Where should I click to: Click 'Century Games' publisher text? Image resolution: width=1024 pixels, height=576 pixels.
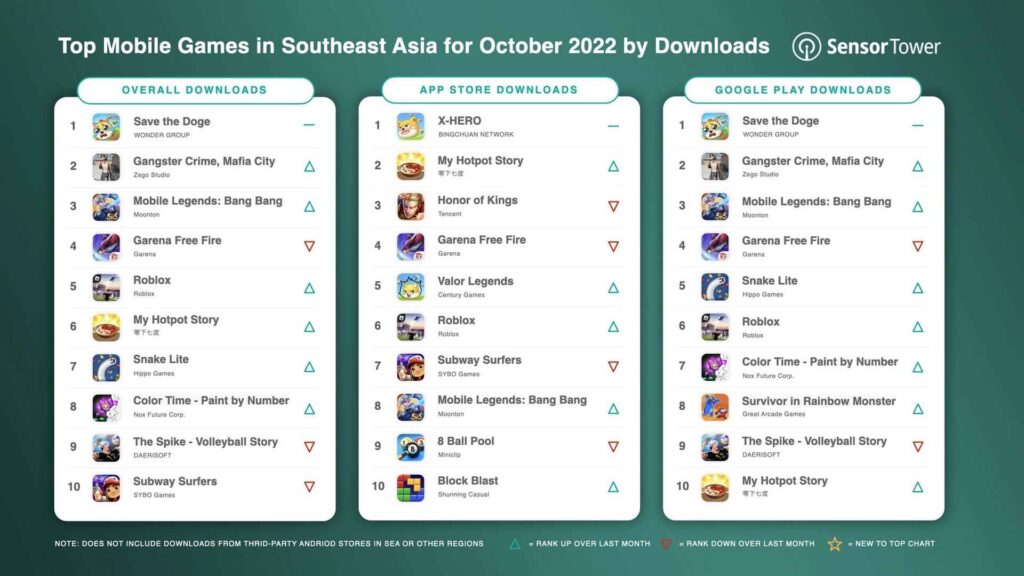point(461,295)
